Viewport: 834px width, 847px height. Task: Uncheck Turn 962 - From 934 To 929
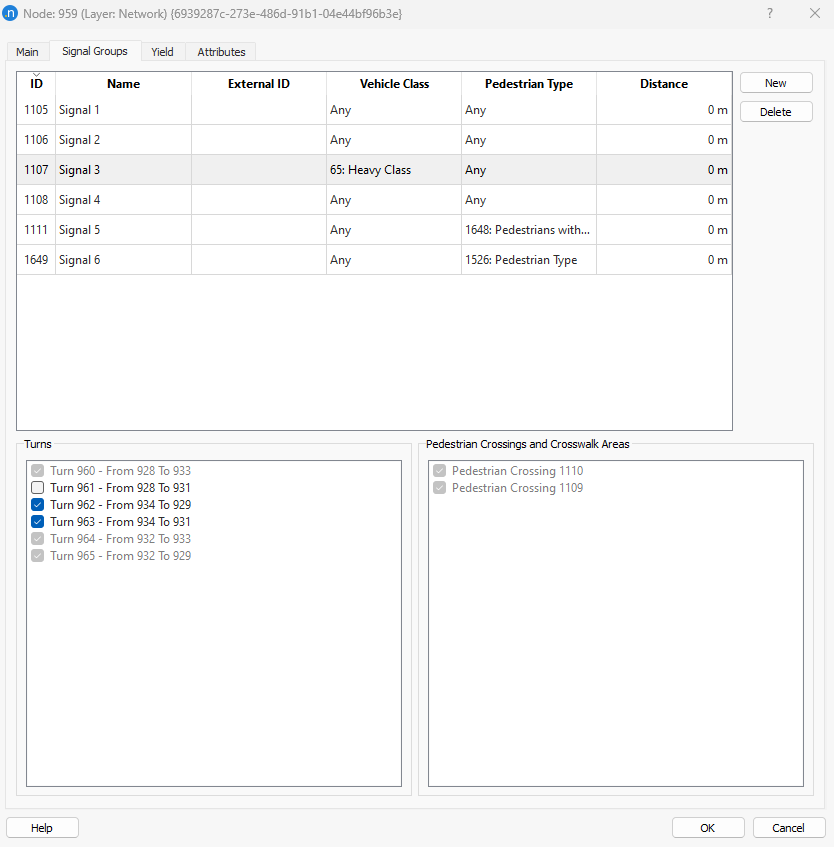[37, 504]
